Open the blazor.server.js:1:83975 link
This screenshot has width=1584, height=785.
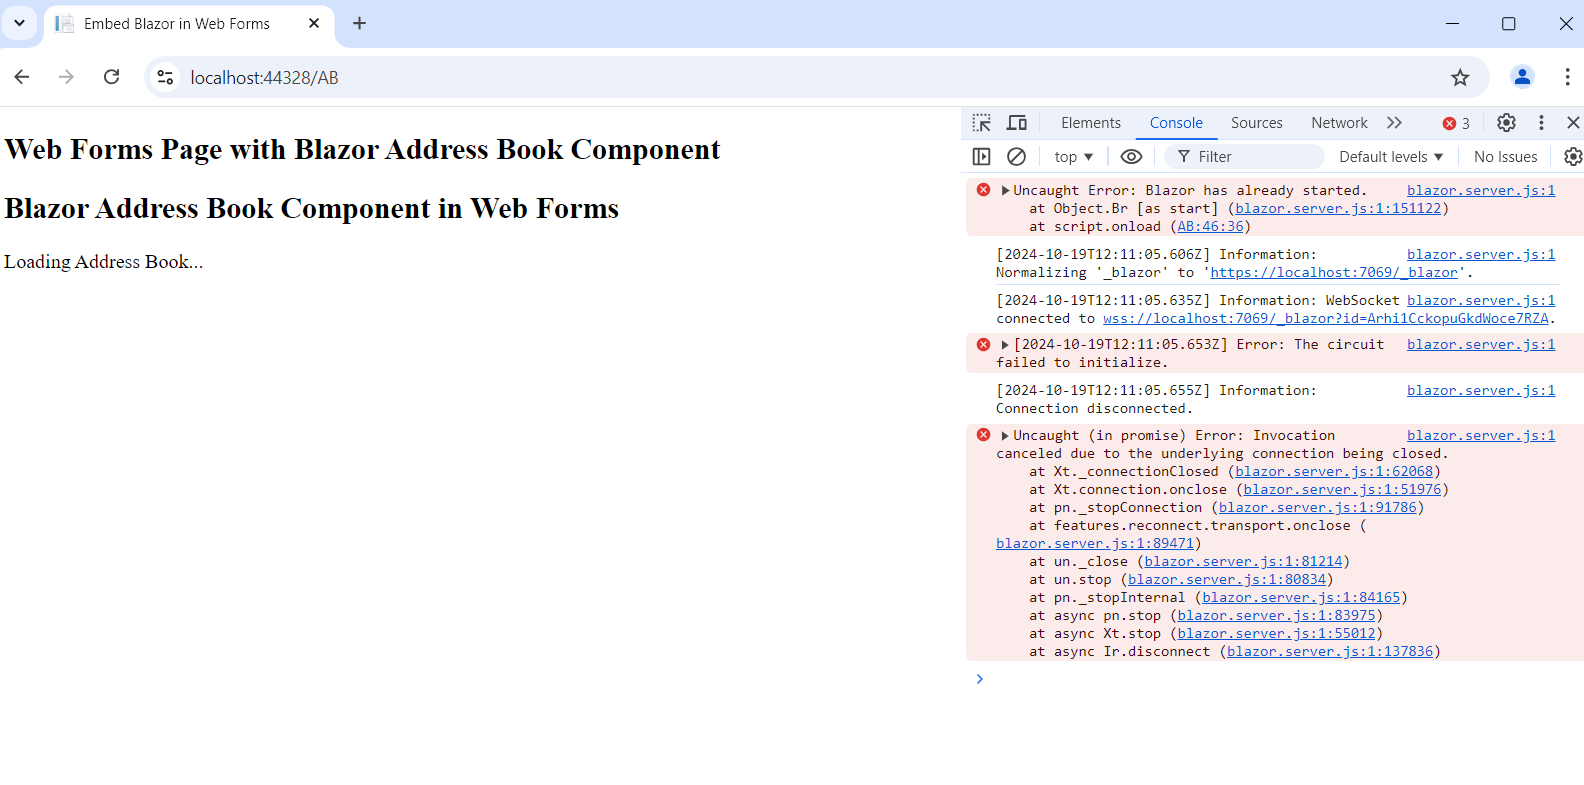click(1276, 616)
